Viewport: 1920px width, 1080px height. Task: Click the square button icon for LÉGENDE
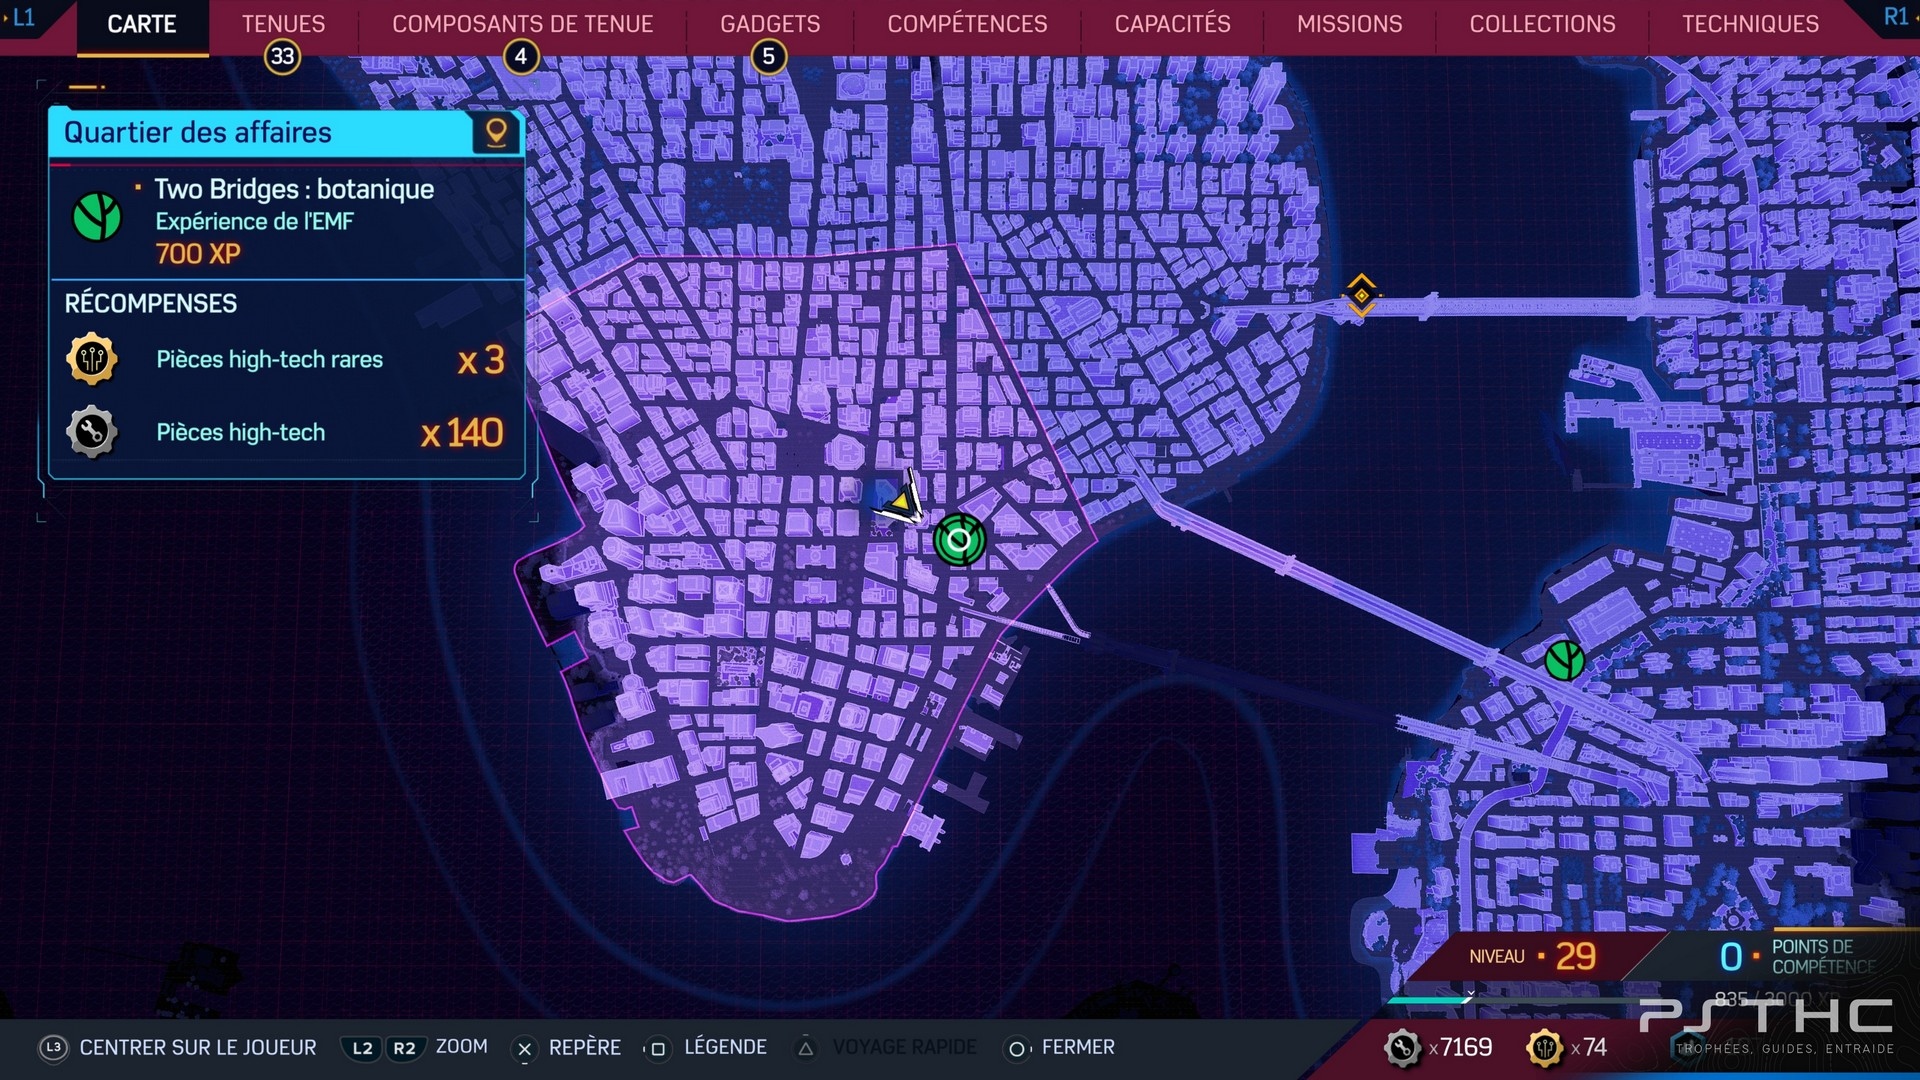point(657,1049)
